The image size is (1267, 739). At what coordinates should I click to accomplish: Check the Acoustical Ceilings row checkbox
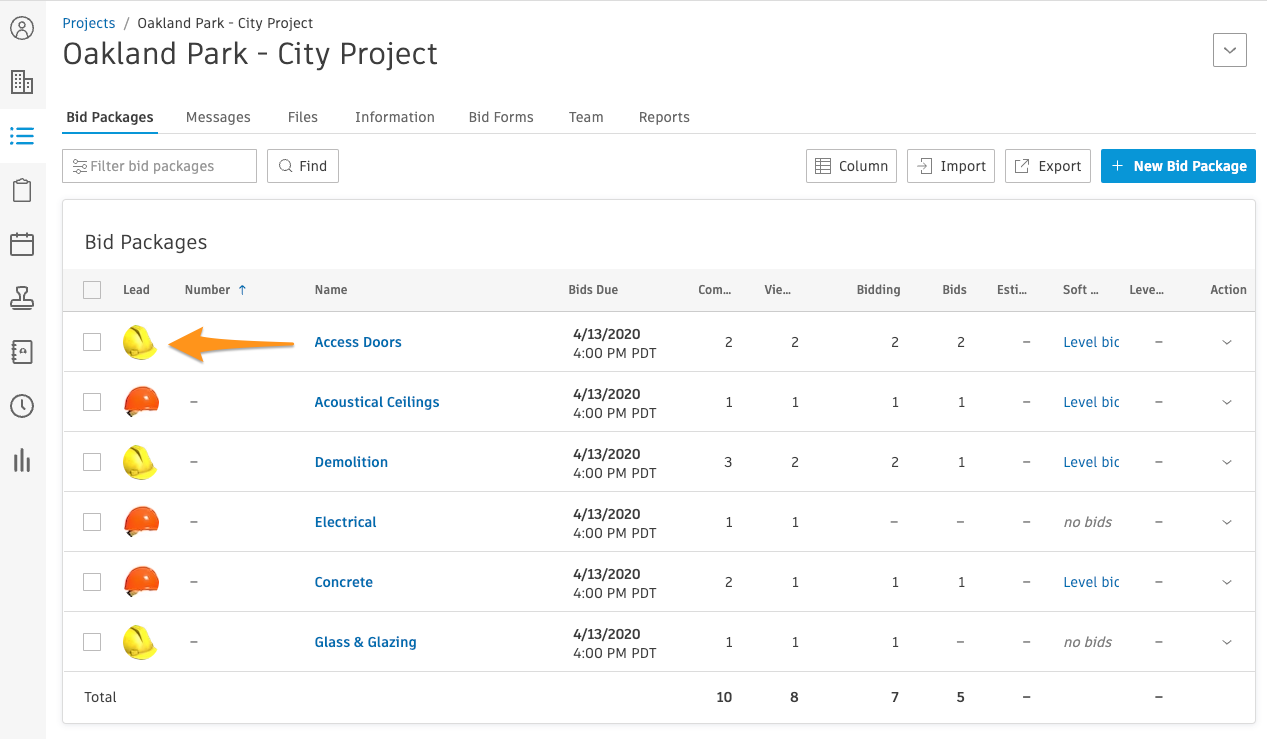coord(92,402)
